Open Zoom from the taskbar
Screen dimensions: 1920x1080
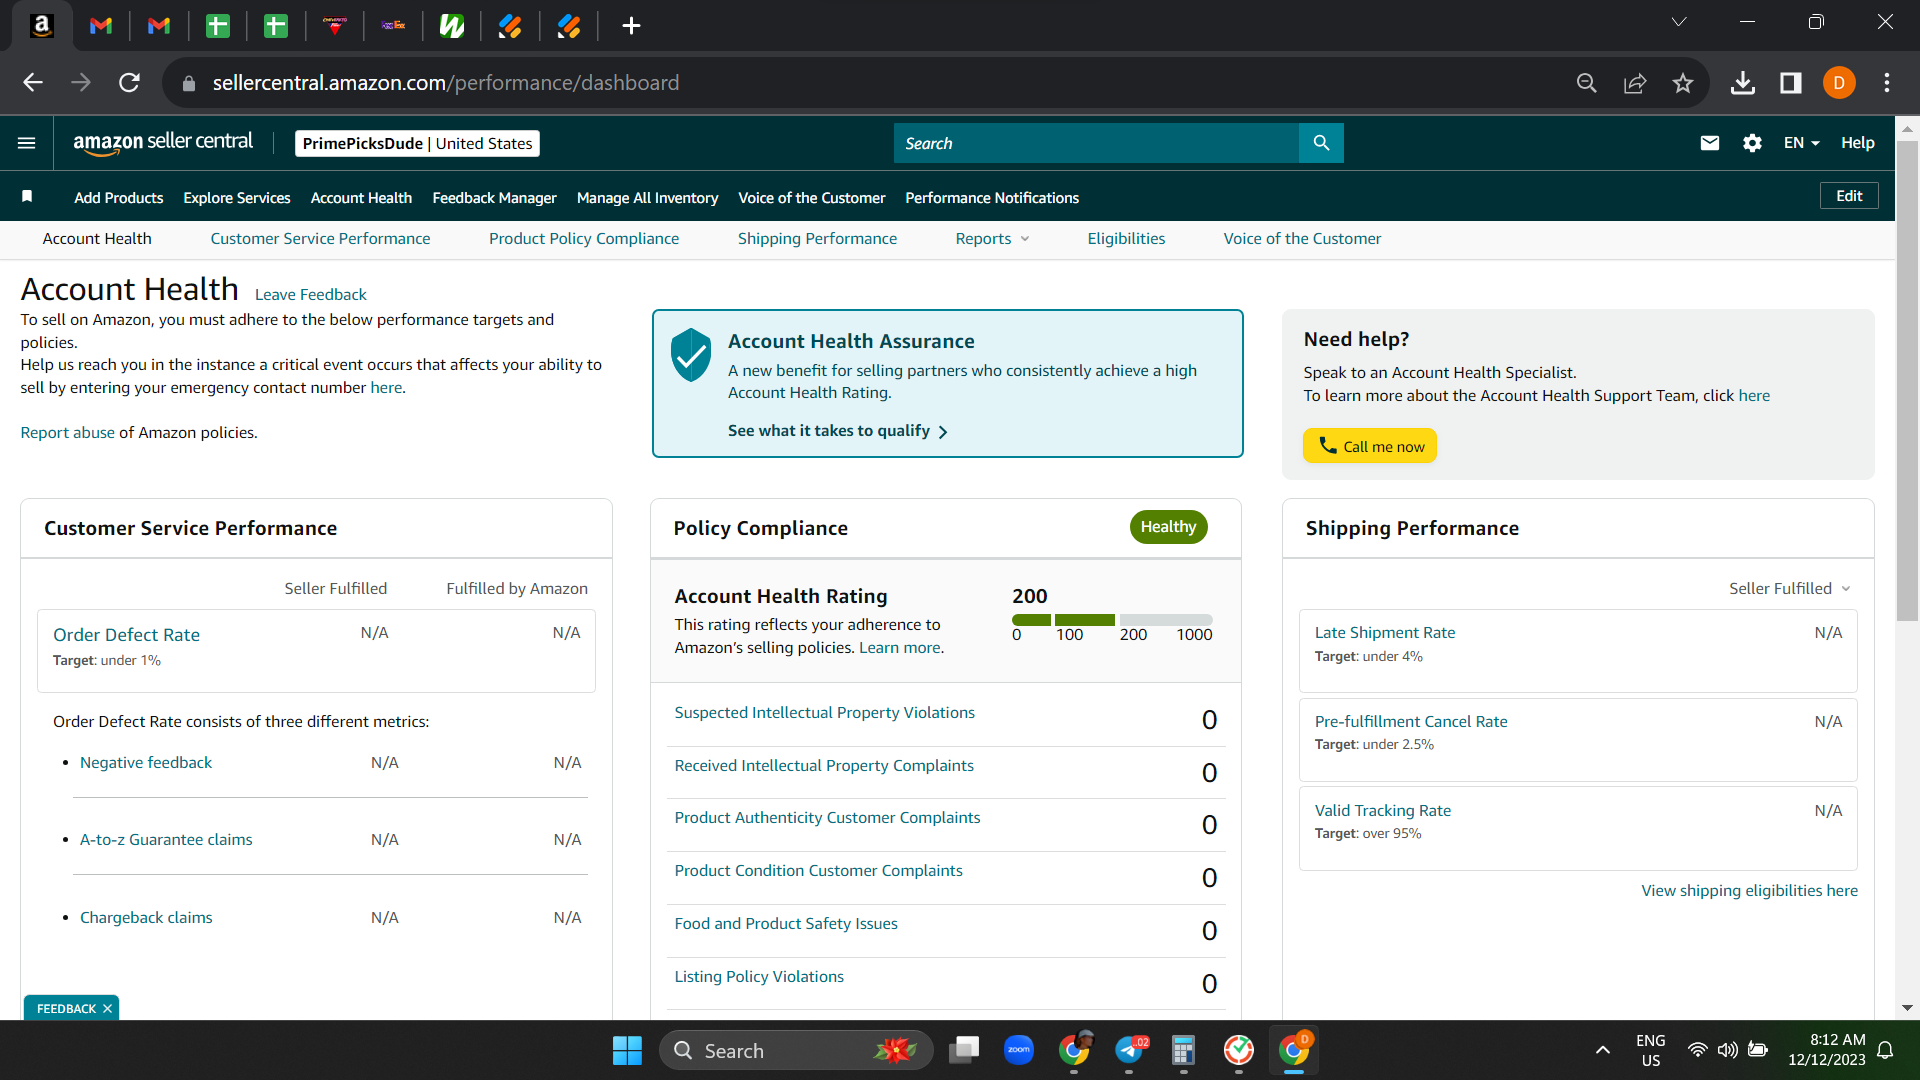point(1019,1050)
